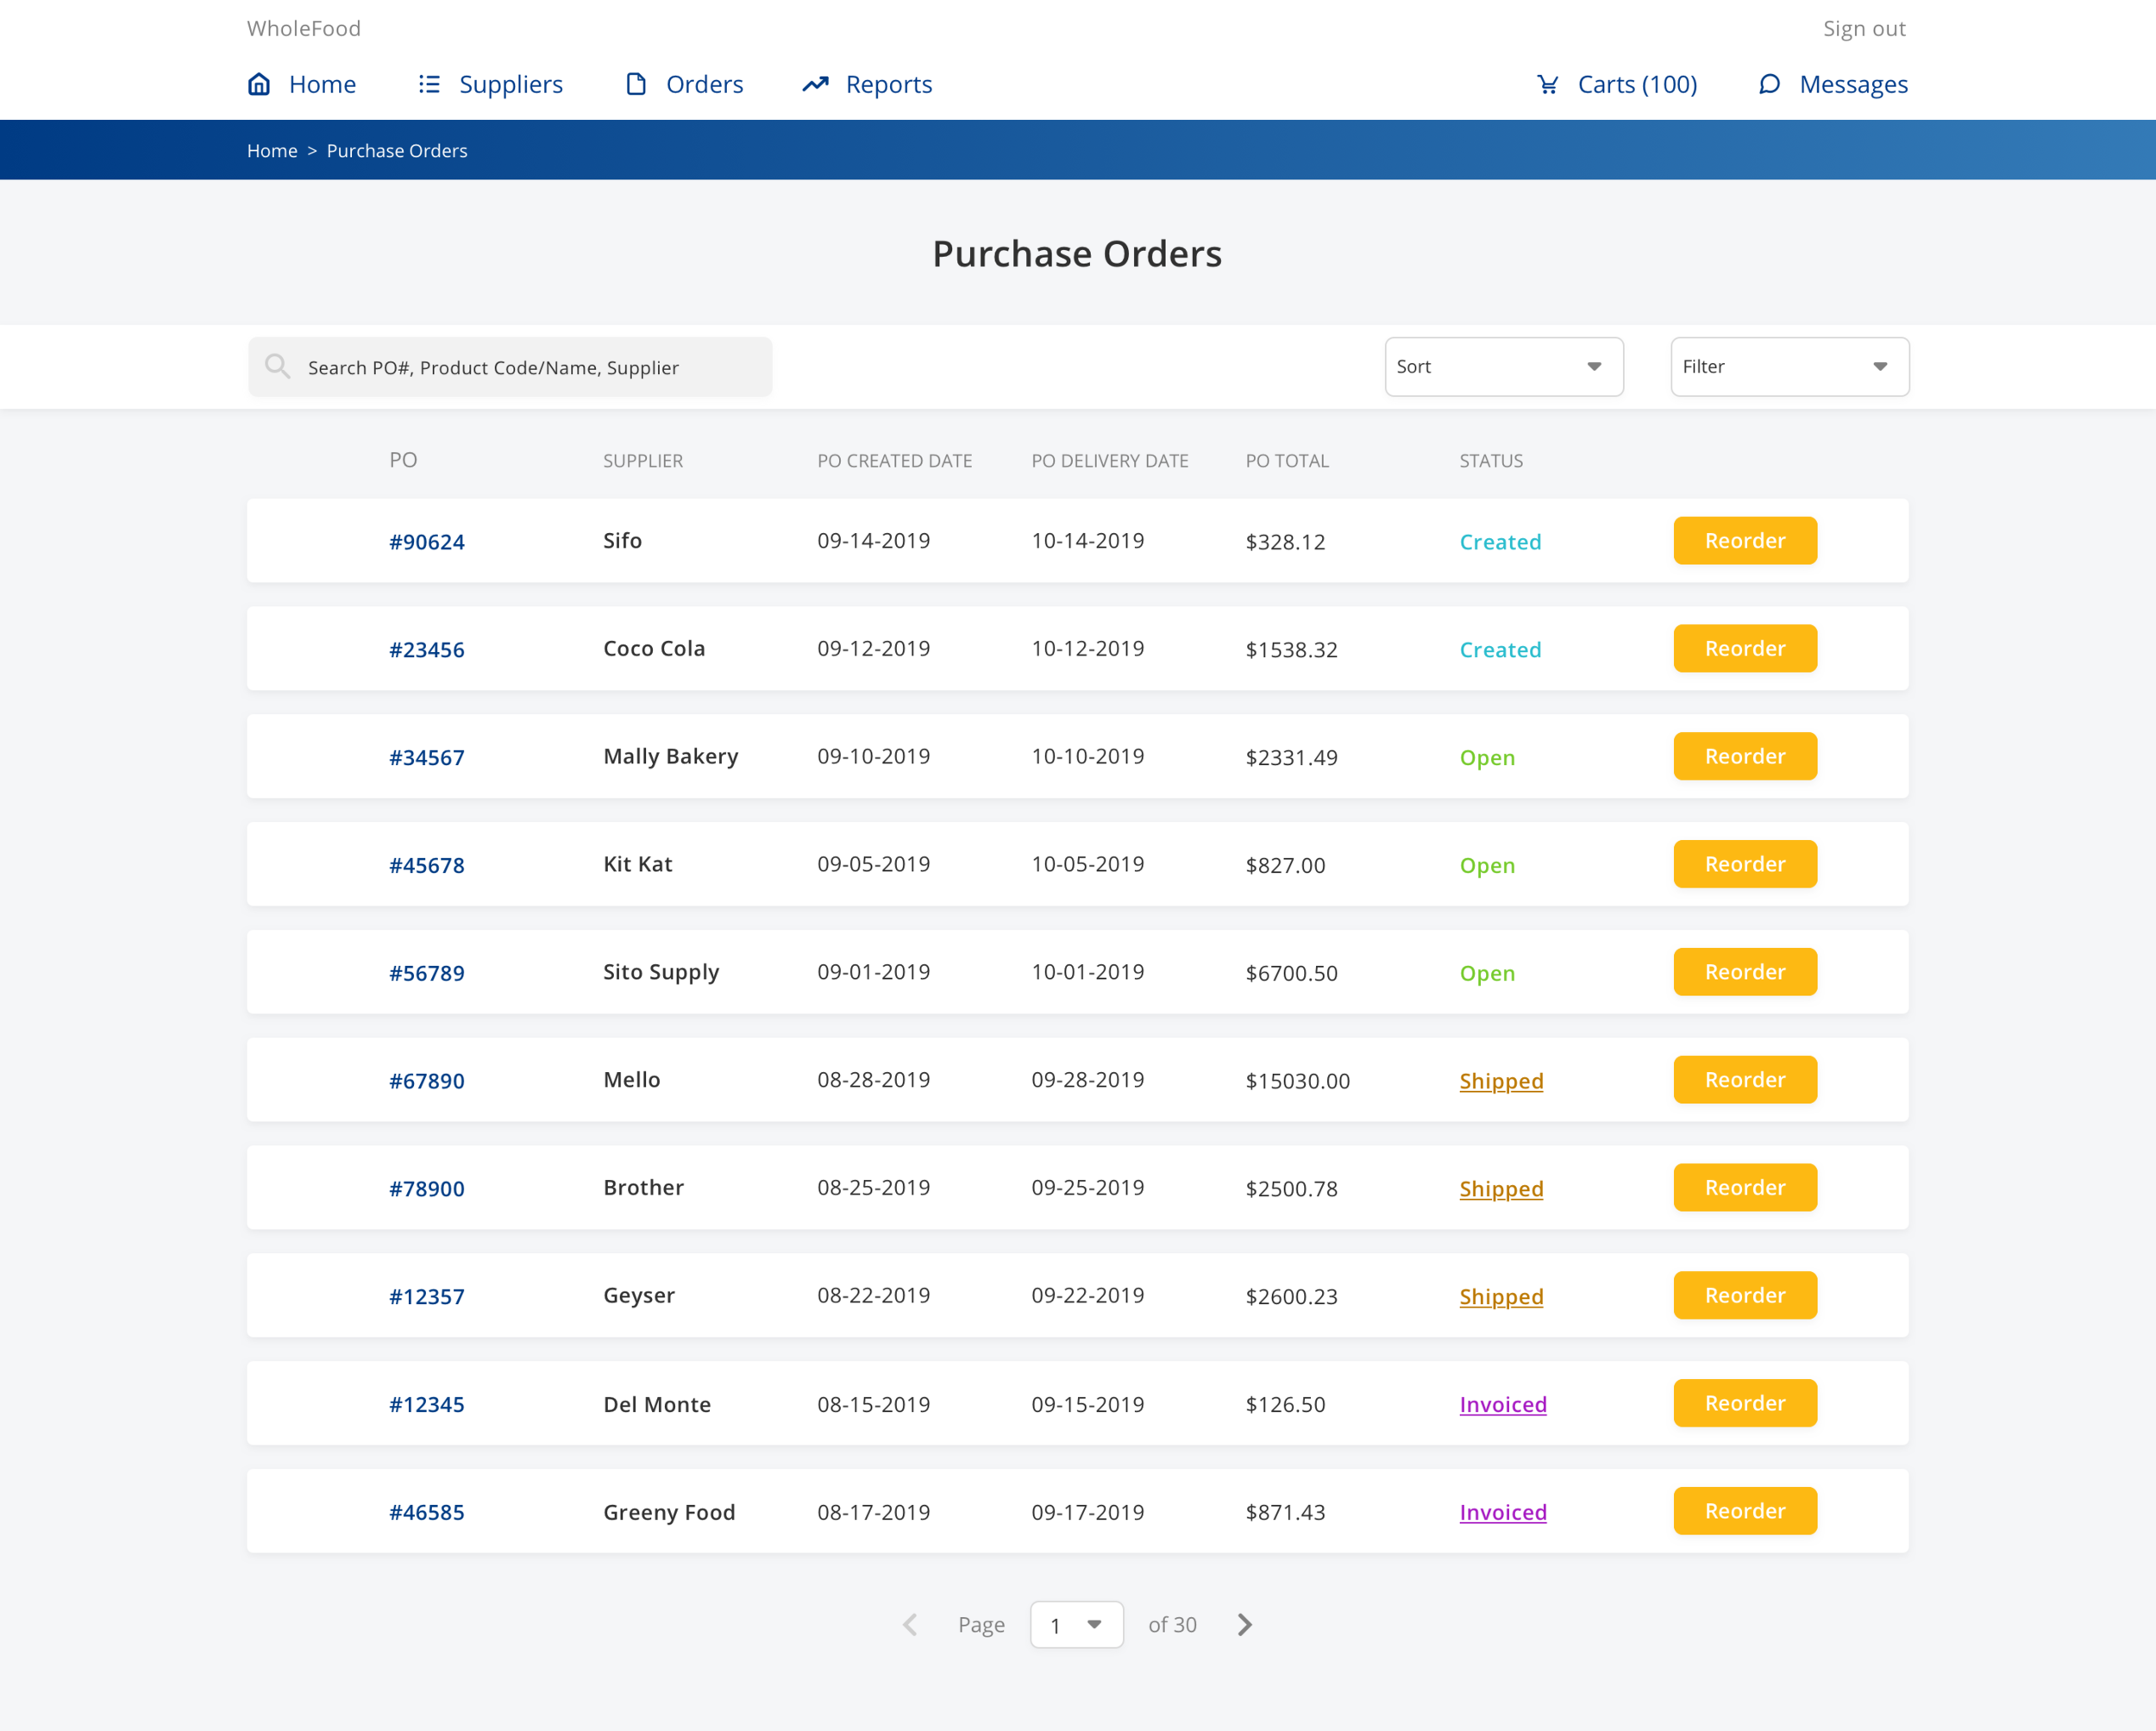
Task: Click Invoiced status for Del Monte order
Action: coord(1502,1405)
